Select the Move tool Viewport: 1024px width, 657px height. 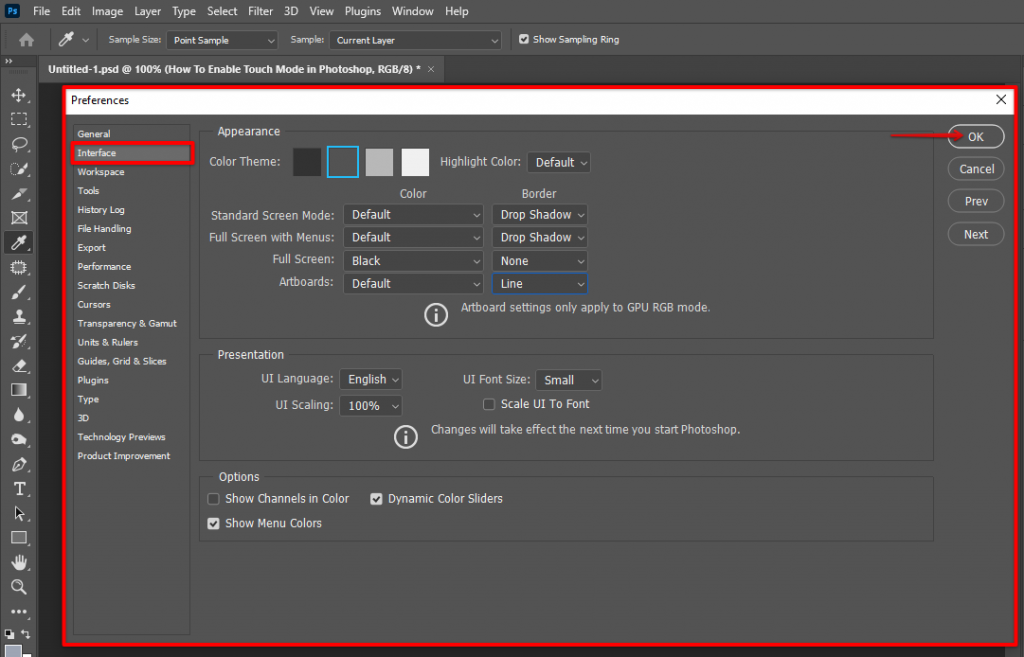click(20, 95)
